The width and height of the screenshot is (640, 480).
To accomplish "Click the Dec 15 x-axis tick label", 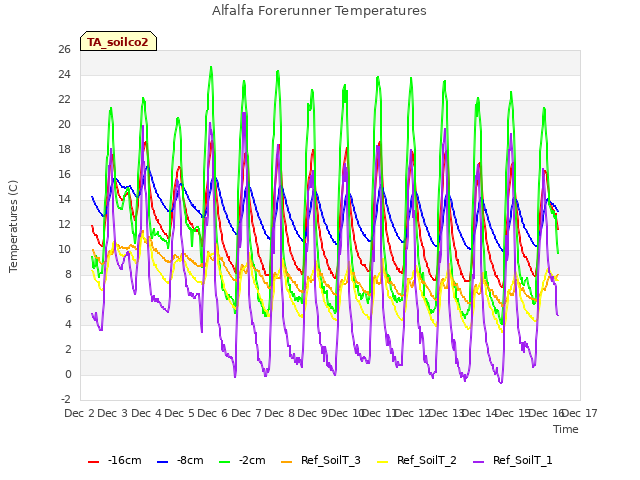I will 513,413.
